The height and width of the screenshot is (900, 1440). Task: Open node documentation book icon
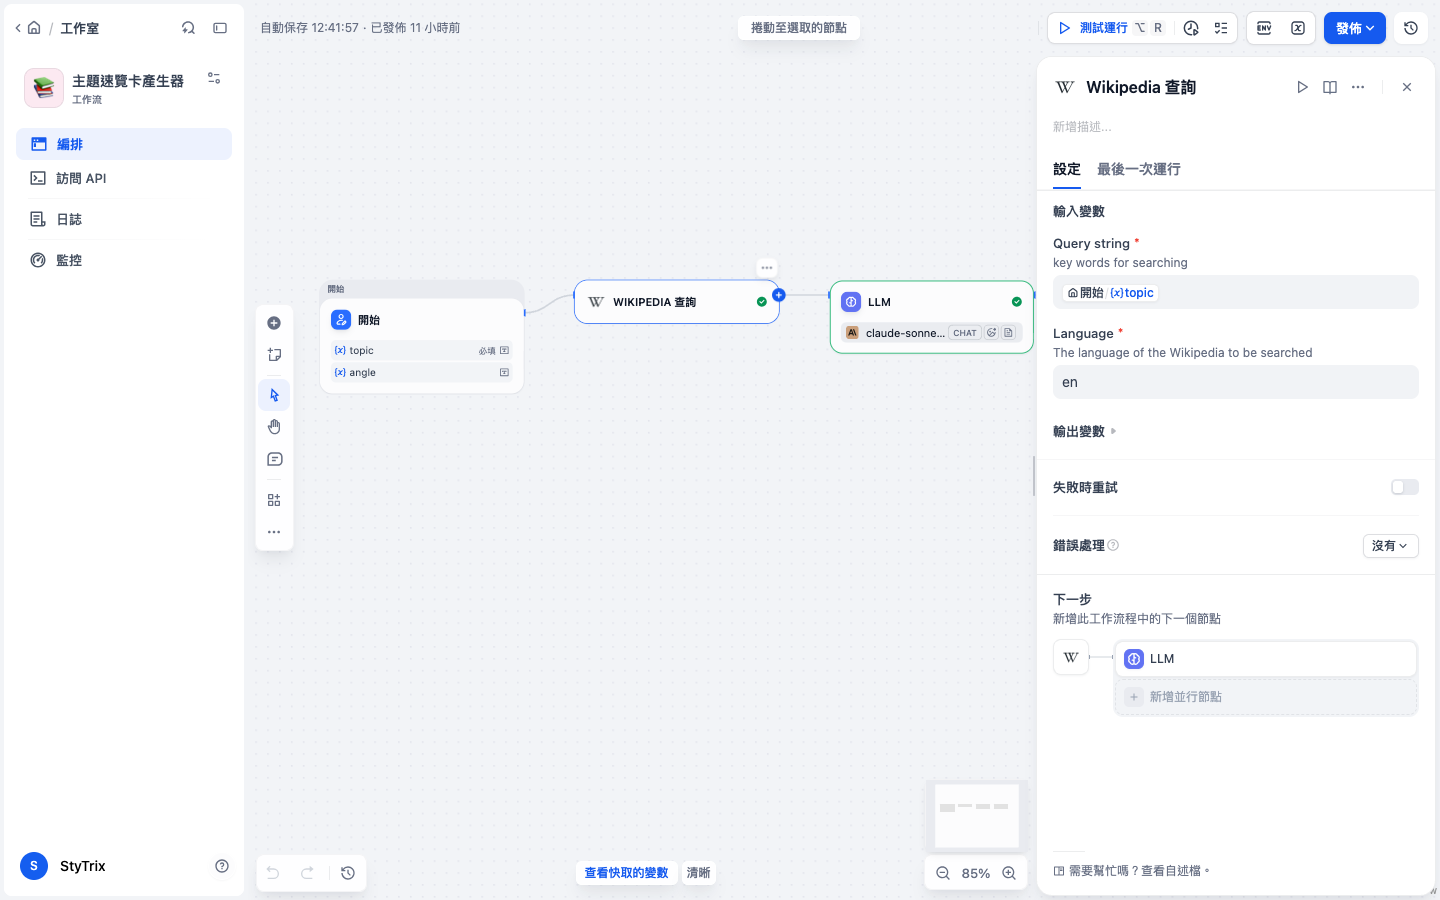click(x=1330, y=87)
